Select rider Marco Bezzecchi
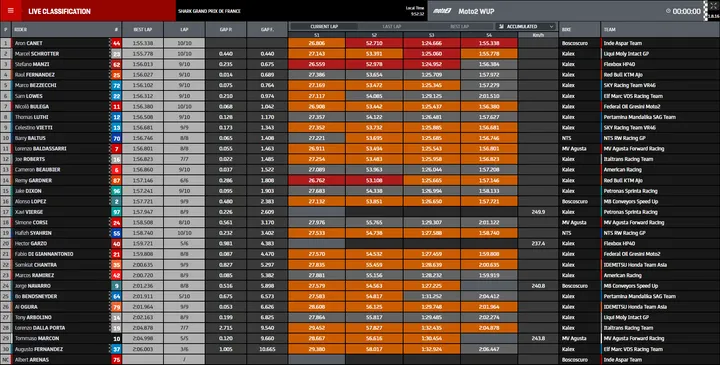 [x=36, y=85]
